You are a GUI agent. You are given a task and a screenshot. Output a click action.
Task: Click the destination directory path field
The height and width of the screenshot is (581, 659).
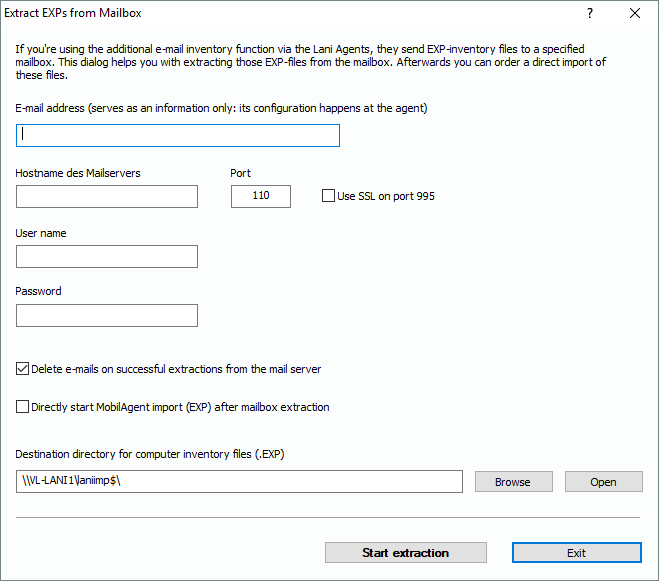(x=240, y=482)
